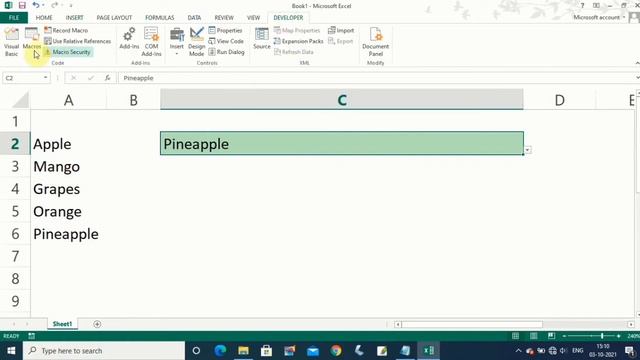This screenshot has width=640, height=360.
Task: Open control Properties
Action: (x=225, y=30)
